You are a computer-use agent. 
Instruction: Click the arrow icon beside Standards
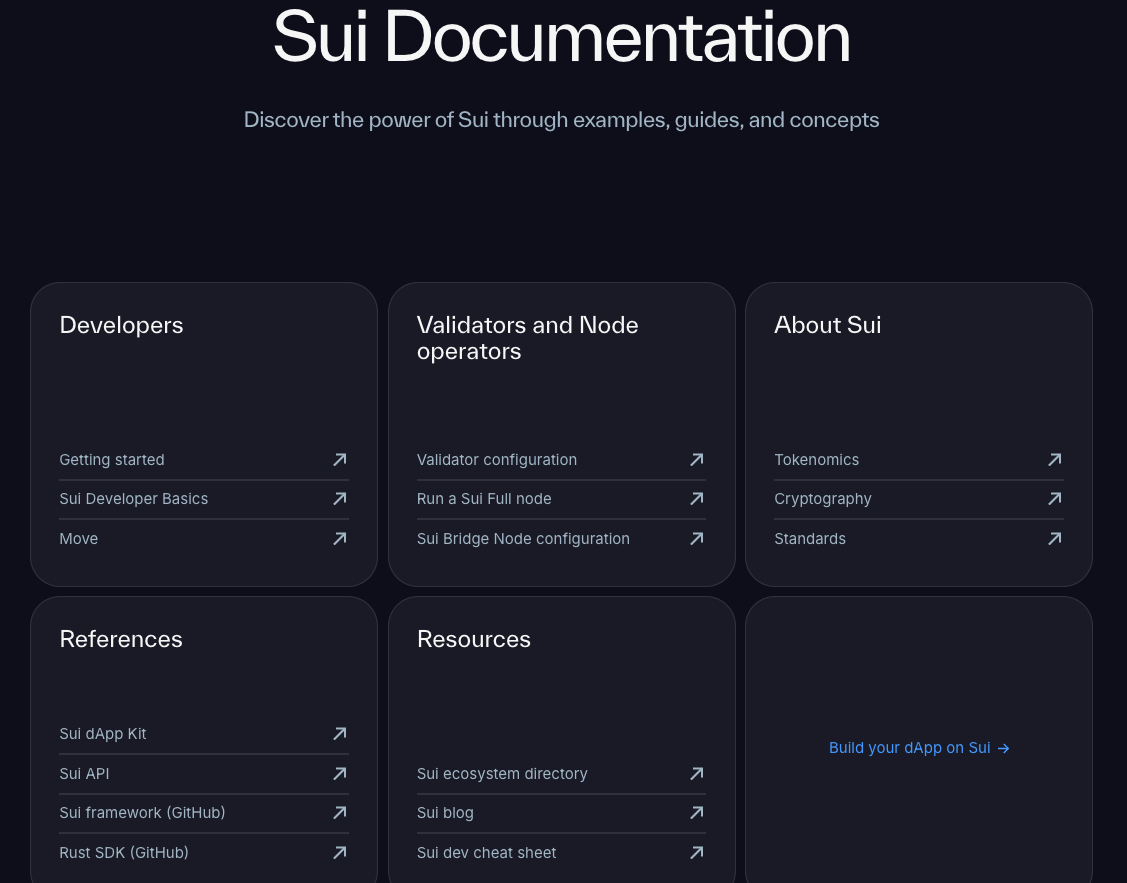click(1054, 539)
